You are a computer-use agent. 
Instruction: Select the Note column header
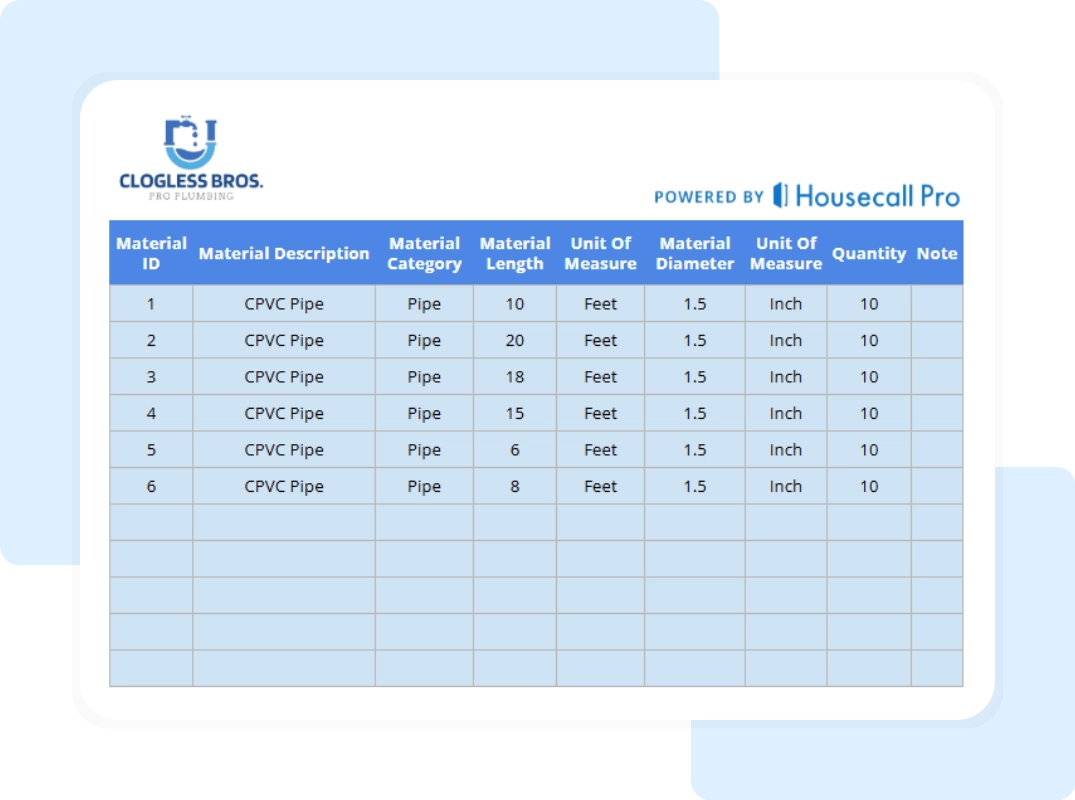(x=937, y=253)
